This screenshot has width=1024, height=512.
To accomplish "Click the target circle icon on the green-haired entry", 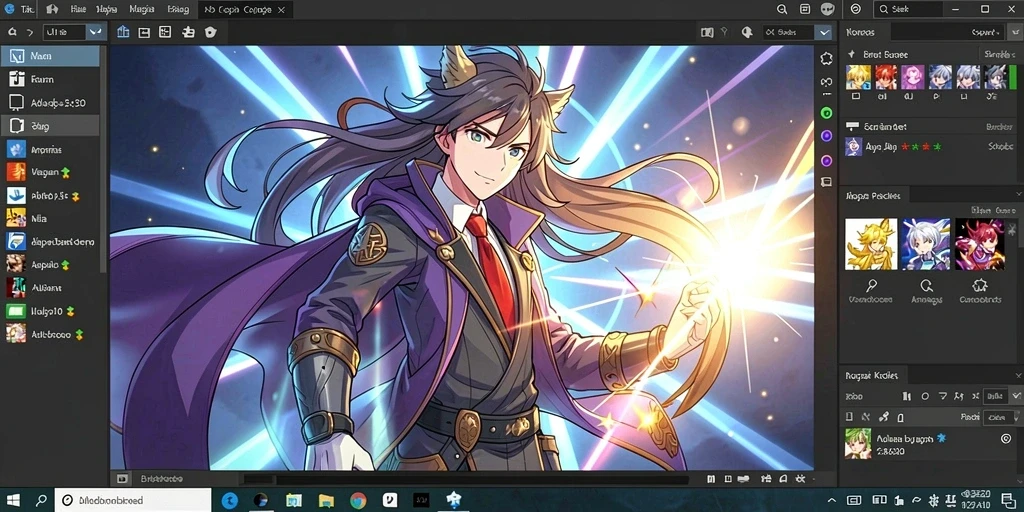I will coord(1006,440).
